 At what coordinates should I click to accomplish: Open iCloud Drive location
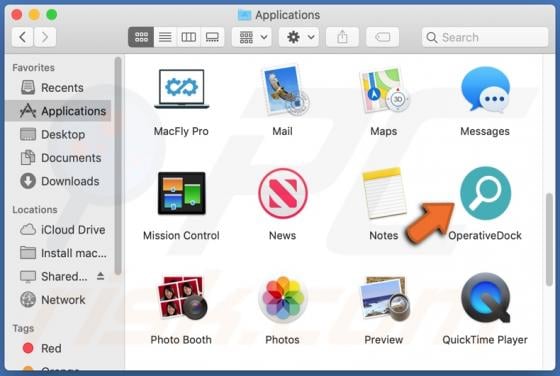[x=58, y=230]
